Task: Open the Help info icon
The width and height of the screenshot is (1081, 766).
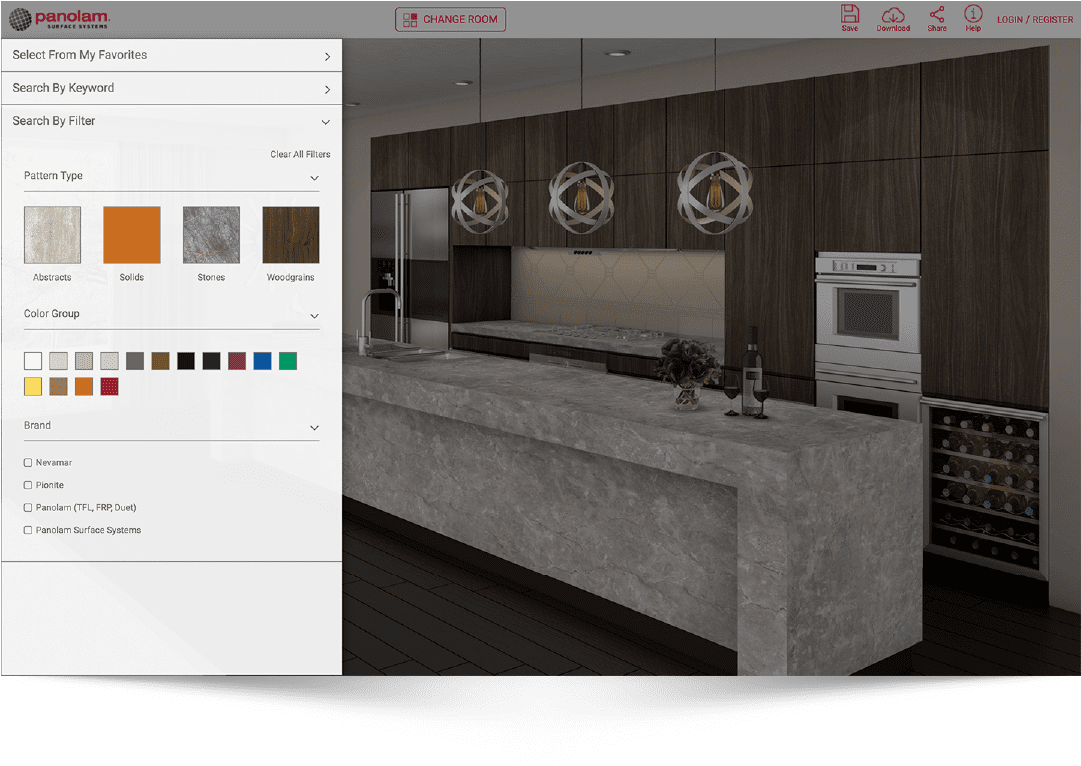Action: click(973, 19)
